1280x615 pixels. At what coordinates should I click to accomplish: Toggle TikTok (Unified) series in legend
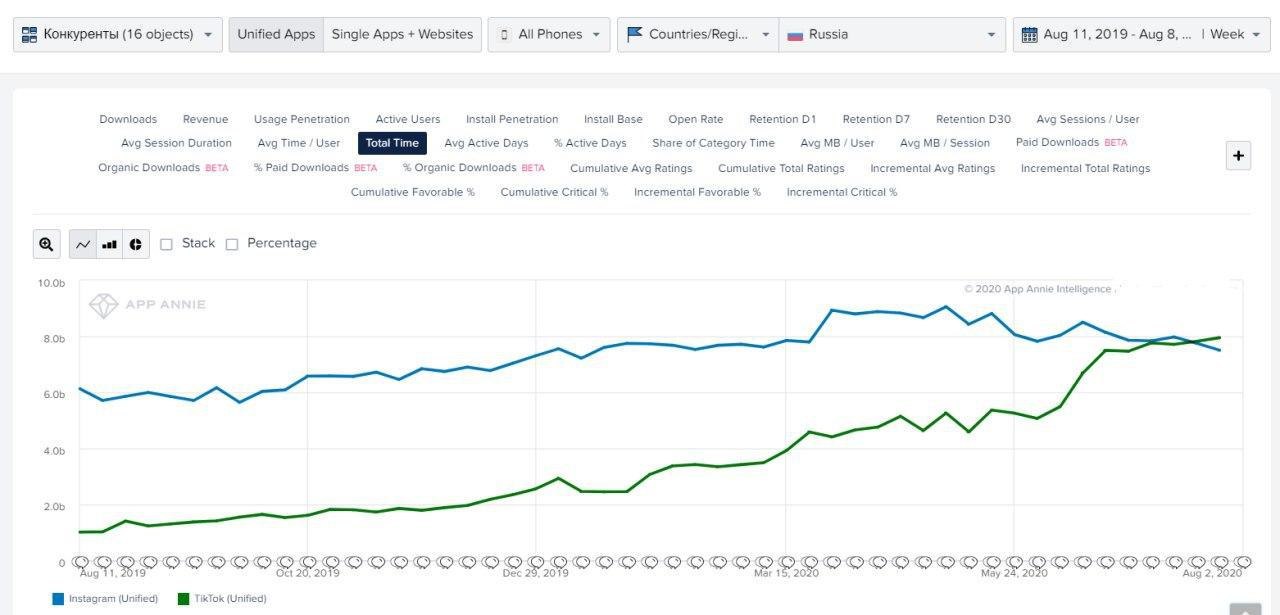[222, 599]
